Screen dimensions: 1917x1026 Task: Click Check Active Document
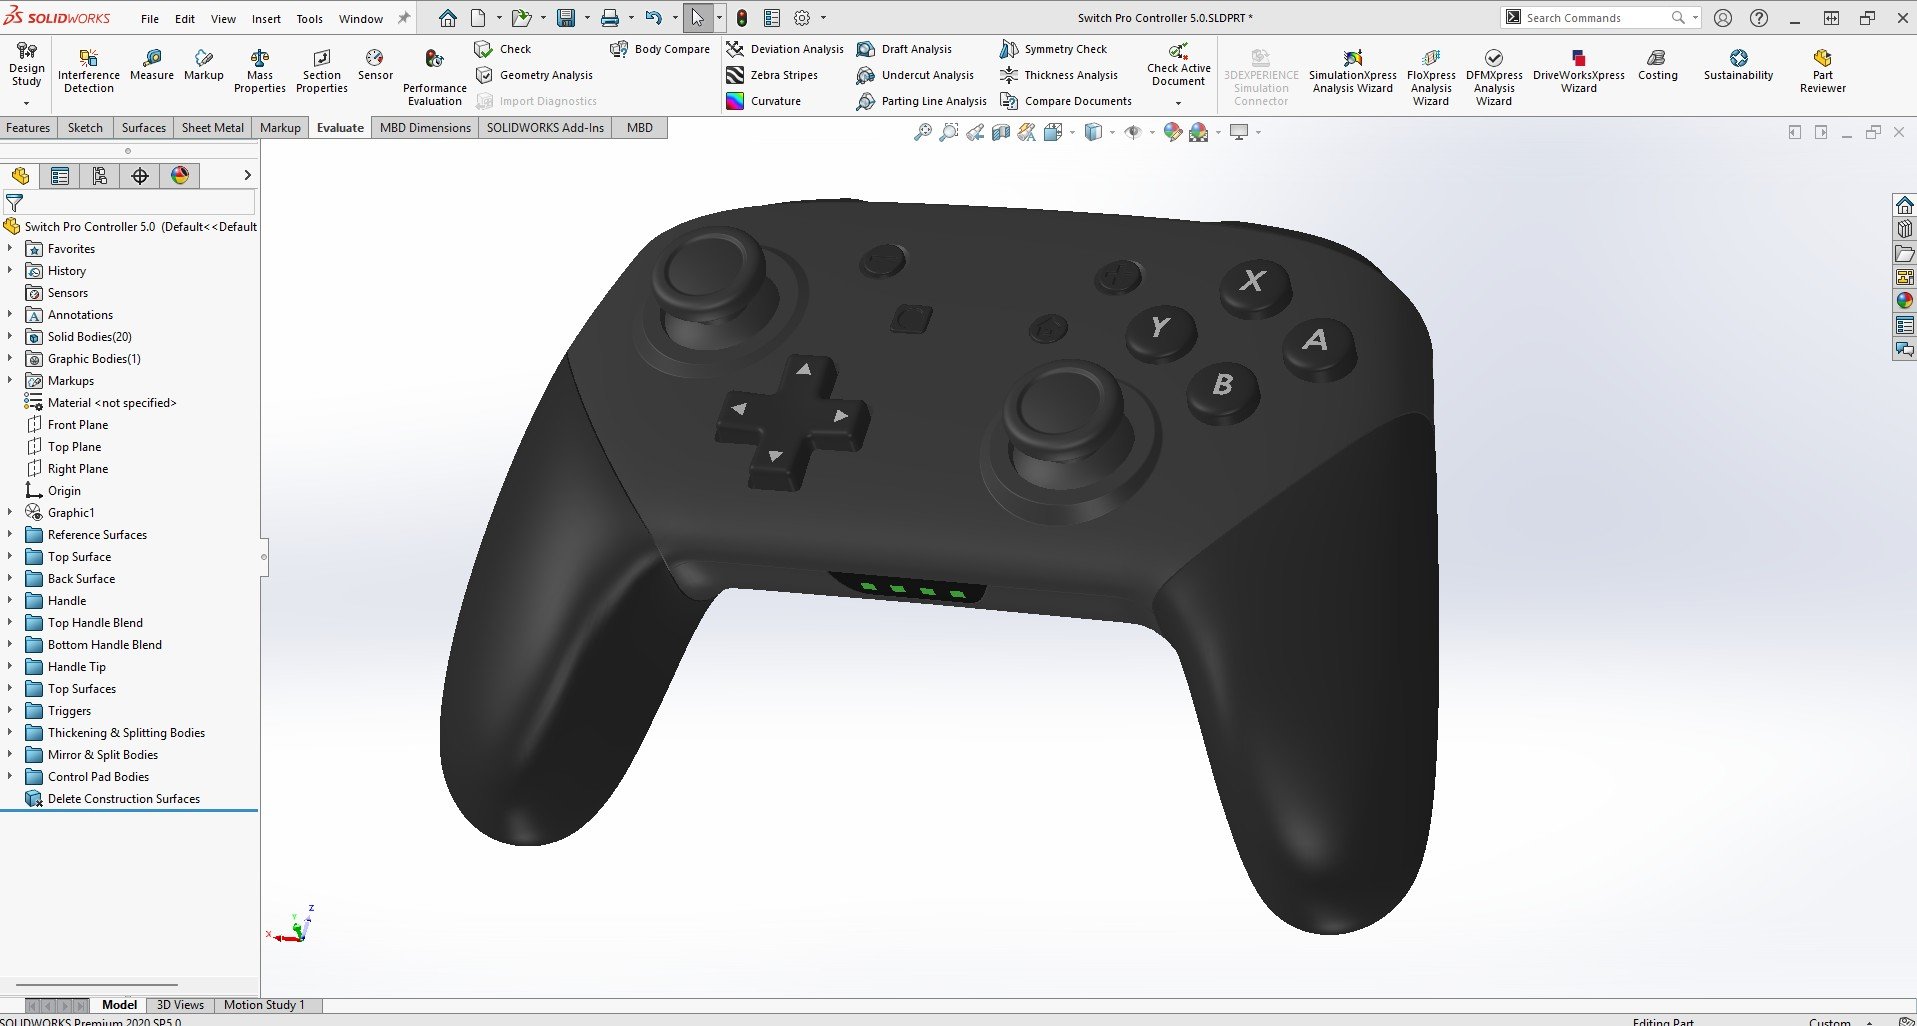1178,65
